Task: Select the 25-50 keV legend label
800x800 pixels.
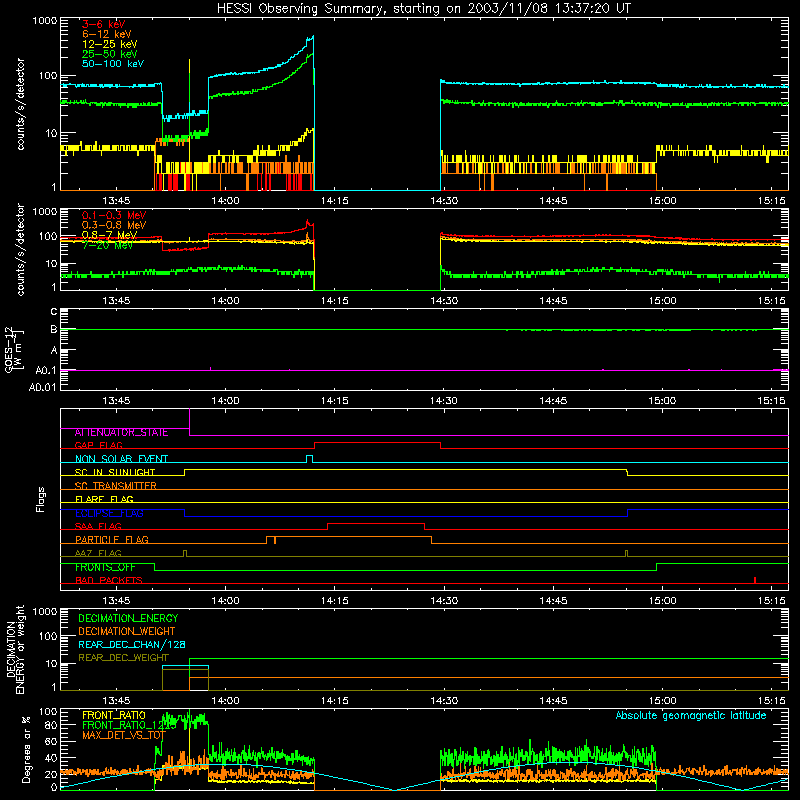Action: (x=109, y=54)
